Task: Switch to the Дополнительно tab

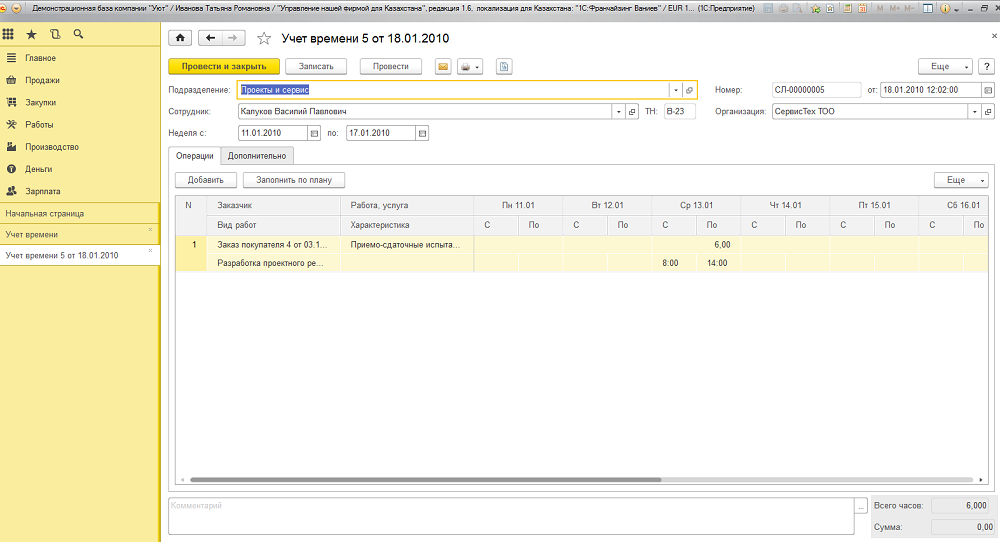Action: coord(257,155)
